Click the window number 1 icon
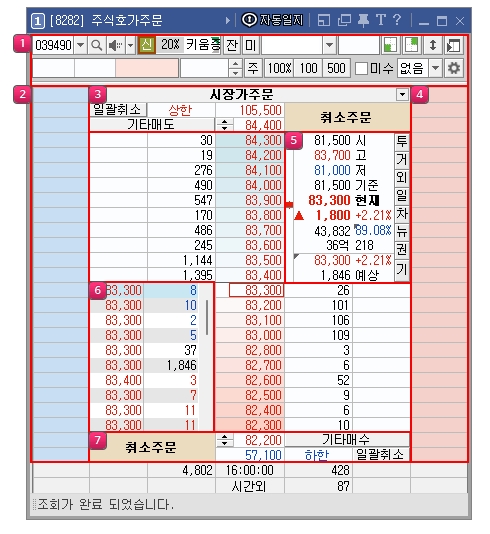The width and height of the screenshot is (490, 534). point(37,21)
